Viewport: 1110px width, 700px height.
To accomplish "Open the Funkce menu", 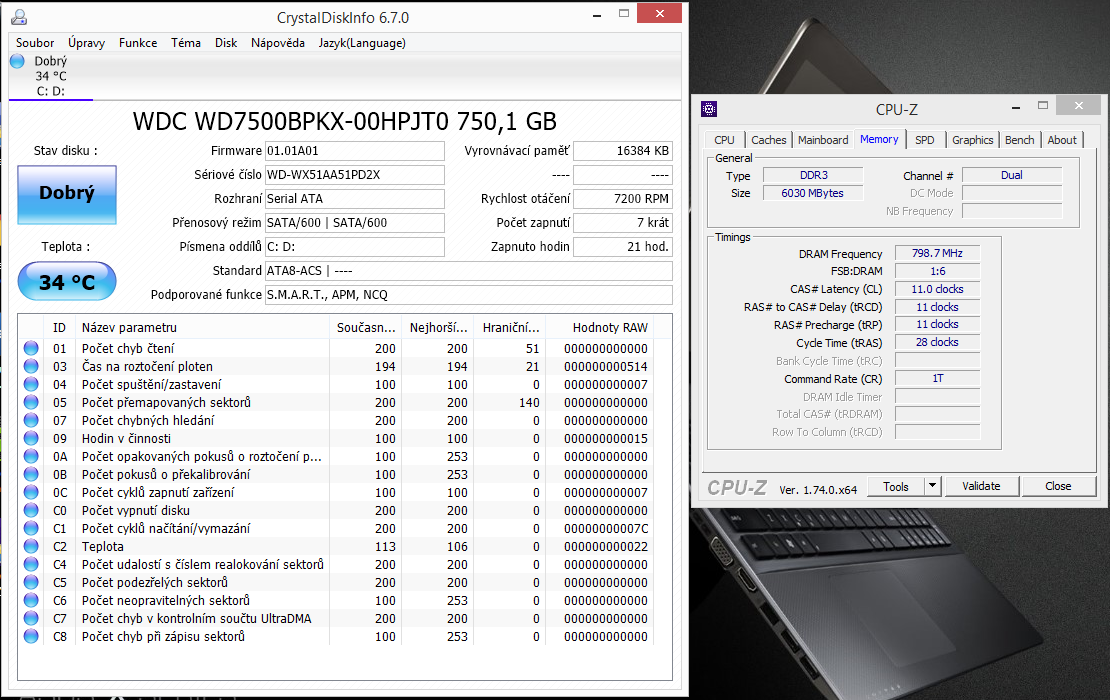I will click(138, 43).
